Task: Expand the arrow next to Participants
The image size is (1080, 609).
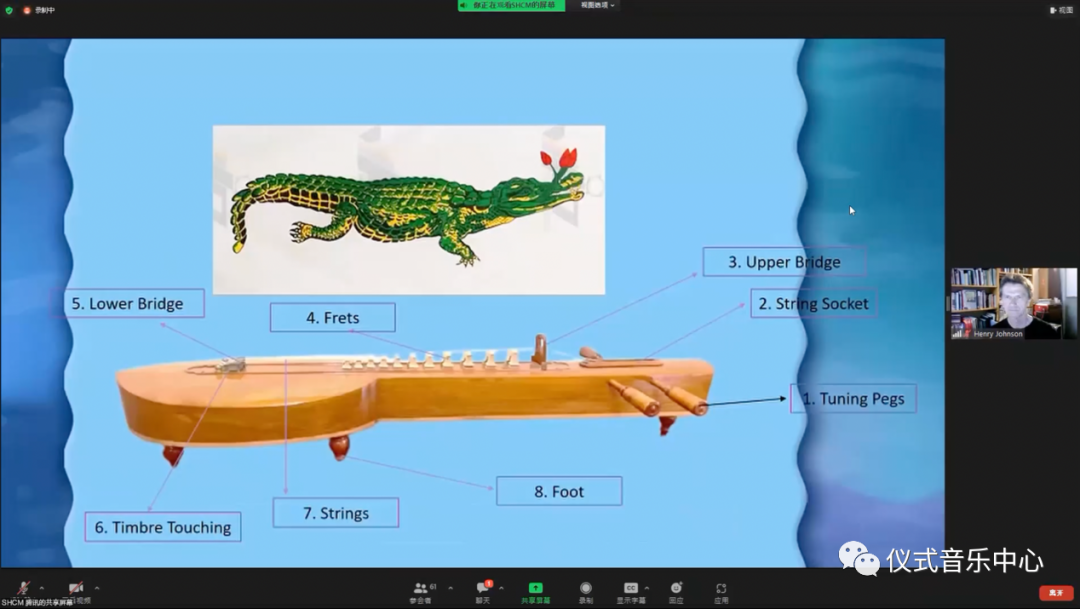Action: [x=450, y=588]
